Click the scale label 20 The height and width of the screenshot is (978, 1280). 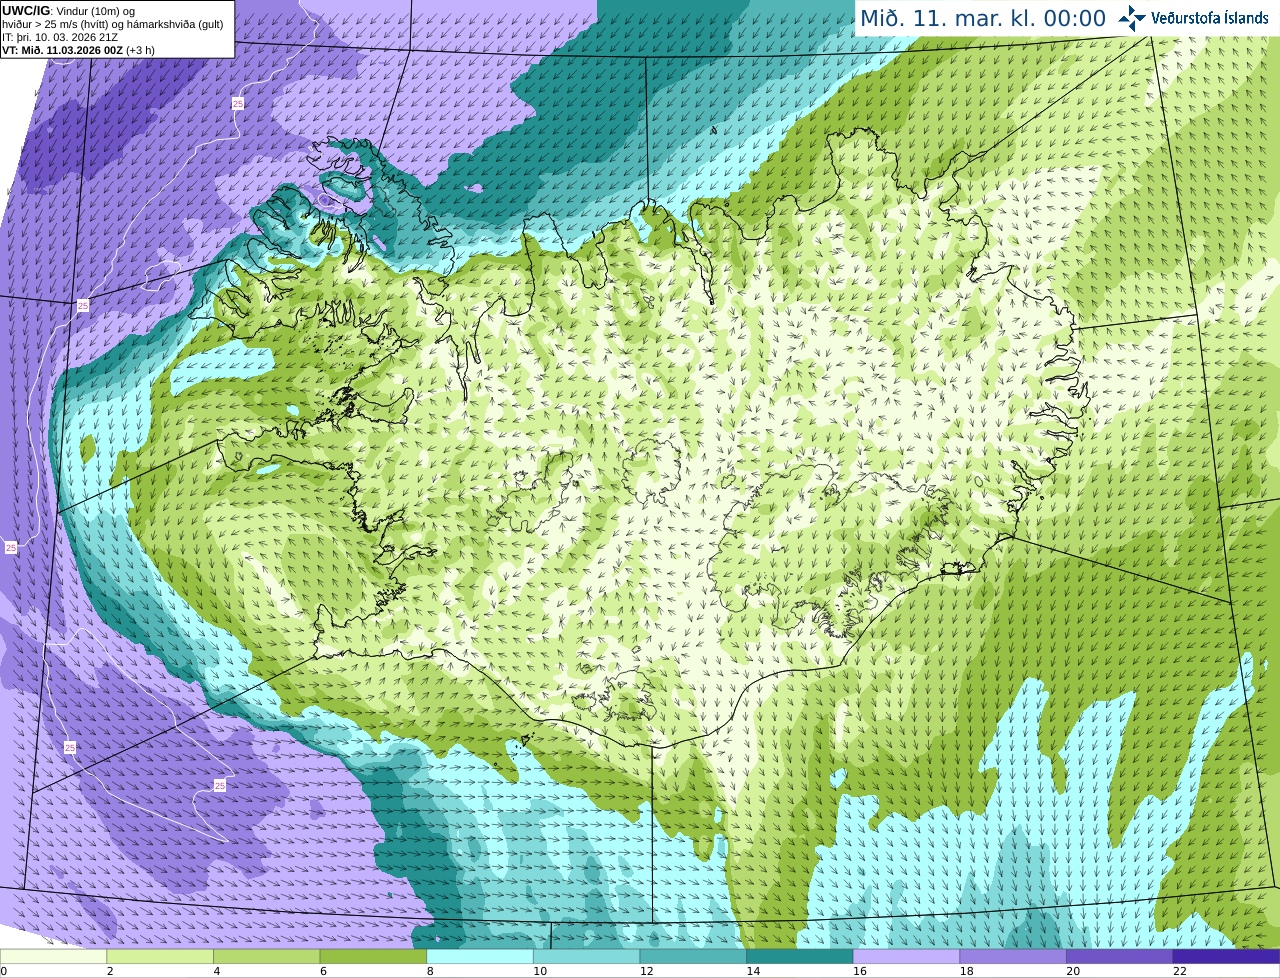[x=1073, y=971]
